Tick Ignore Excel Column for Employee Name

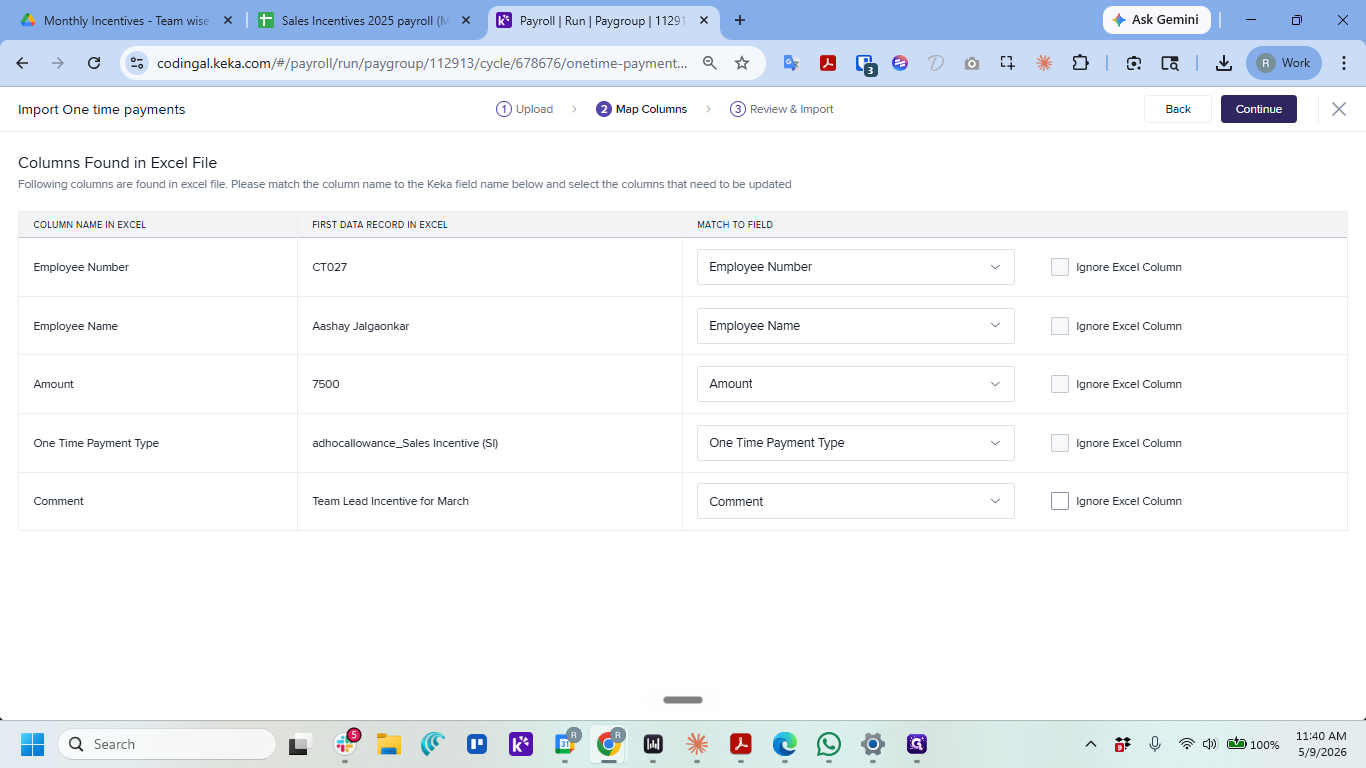point(1060,326)
